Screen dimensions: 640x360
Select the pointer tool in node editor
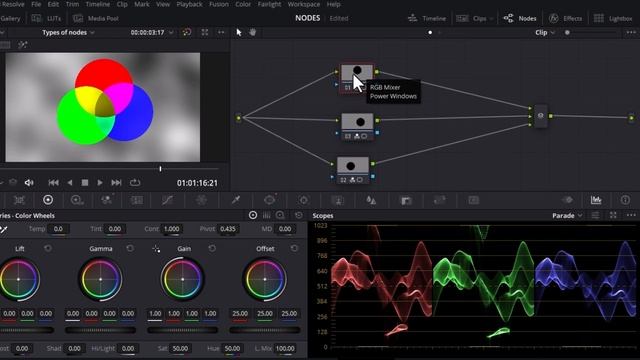pos(239,32)
